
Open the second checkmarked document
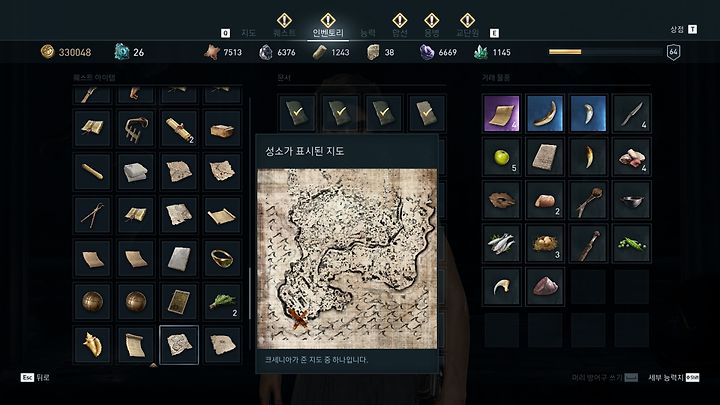340,113
